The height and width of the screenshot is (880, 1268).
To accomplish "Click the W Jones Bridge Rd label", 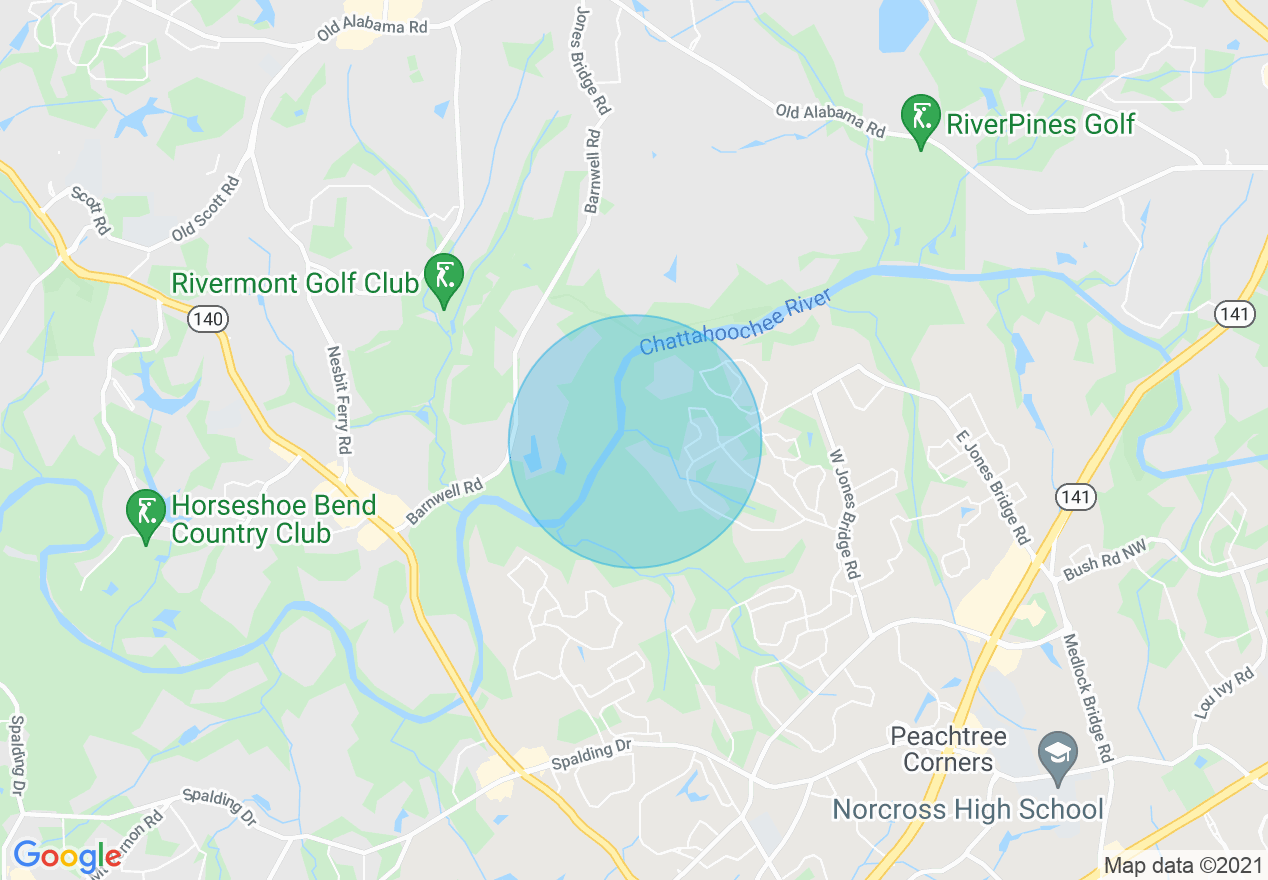I will click(844, 512).
